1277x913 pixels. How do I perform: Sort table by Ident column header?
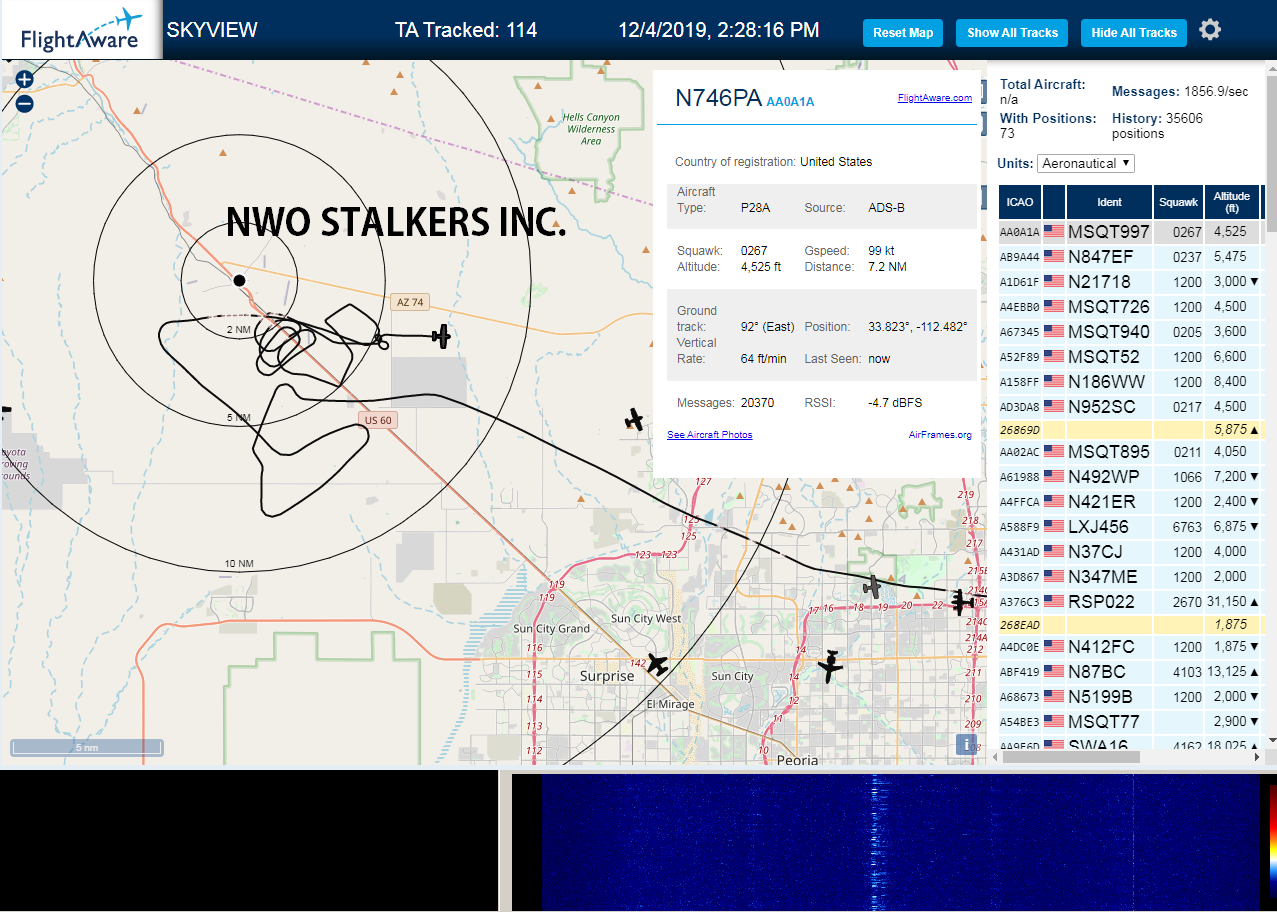(x=1110, y=202)
